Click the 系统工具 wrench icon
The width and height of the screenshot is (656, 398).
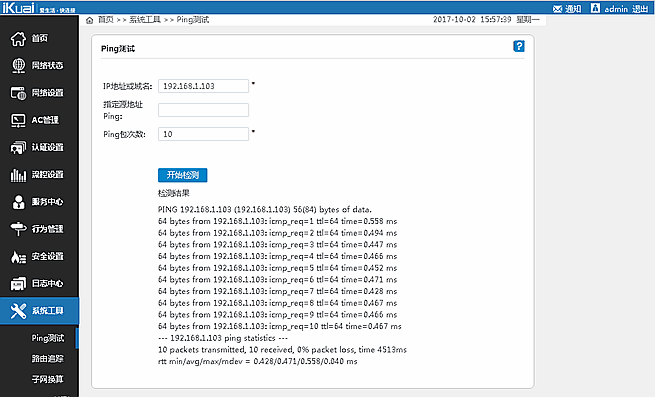pyautogui.click(x=18, y=311)
